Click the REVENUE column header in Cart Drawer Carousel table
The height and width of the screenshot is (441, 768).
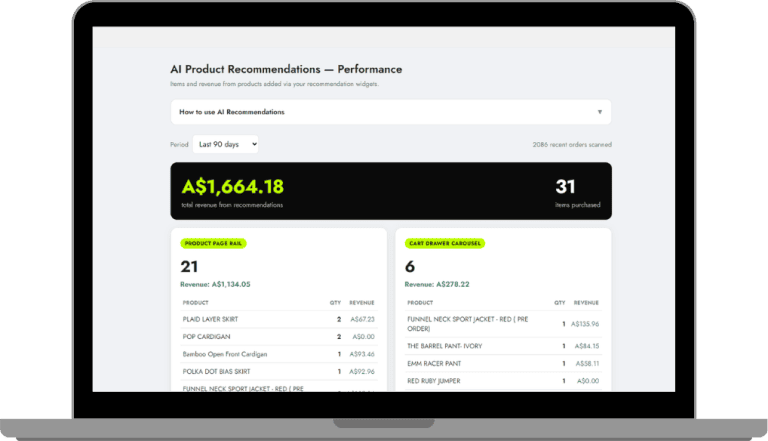coord(586,303)
